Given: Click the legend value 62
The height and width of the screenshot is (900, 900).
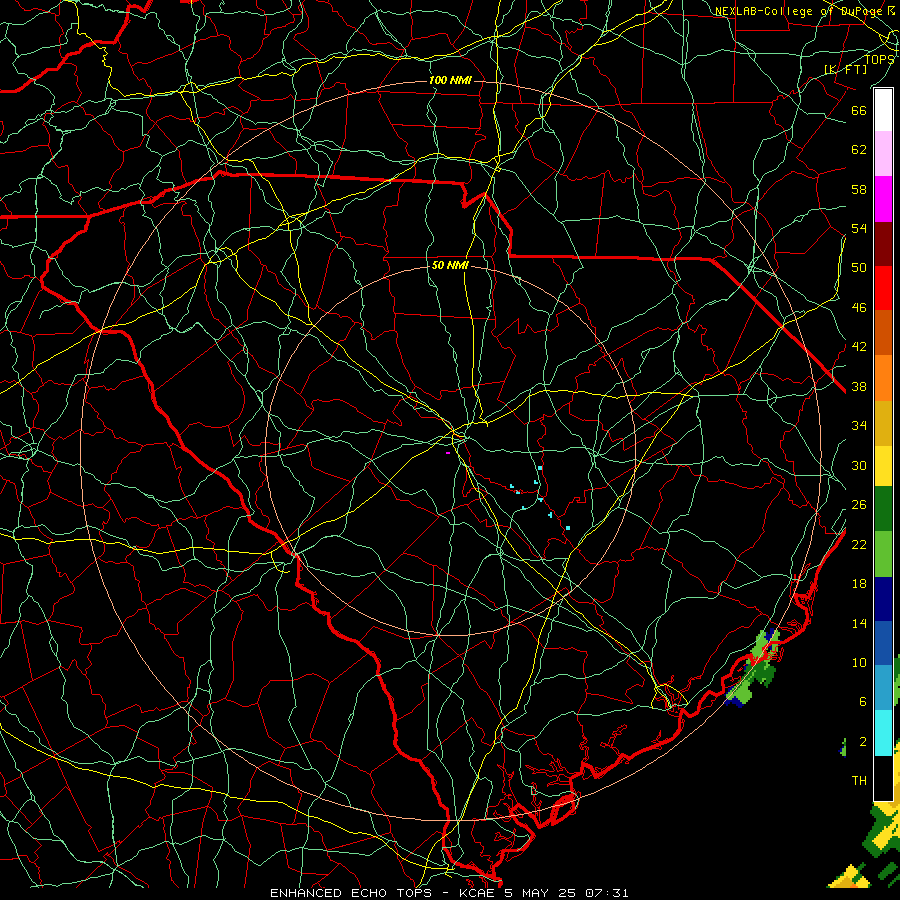Looking at the screenshot, I should [859, 150].
